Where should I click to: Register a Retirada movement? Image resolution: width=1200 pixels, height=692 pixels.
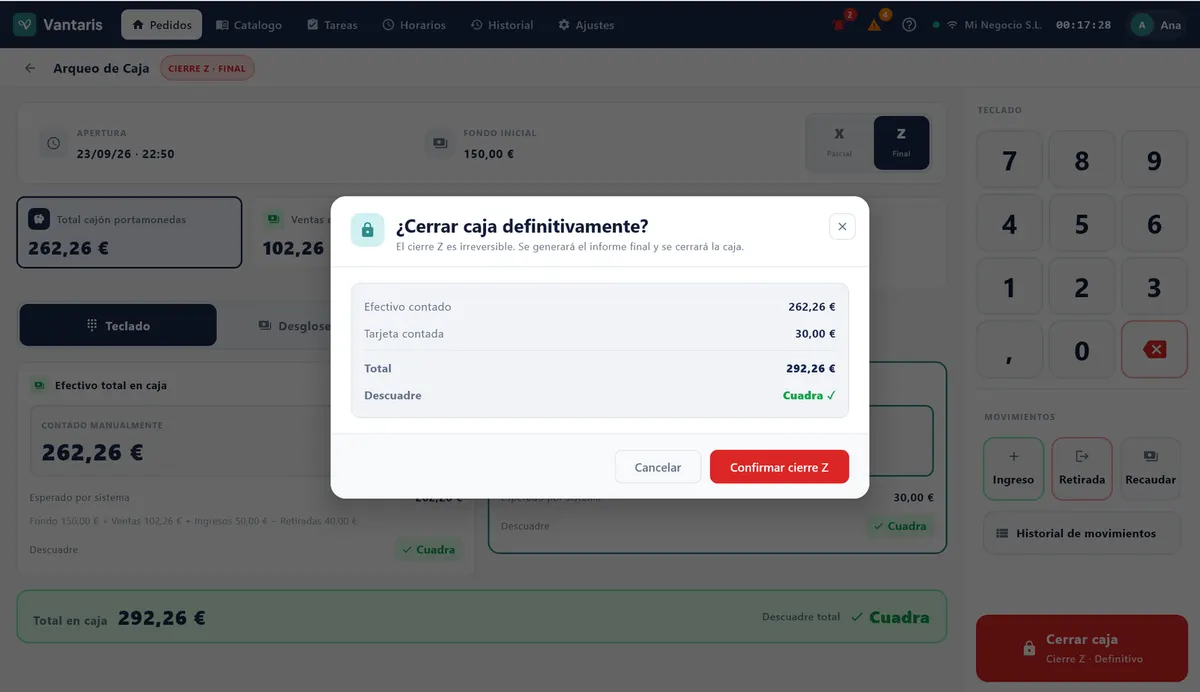pyautogui.click(x=1082, y=468)
